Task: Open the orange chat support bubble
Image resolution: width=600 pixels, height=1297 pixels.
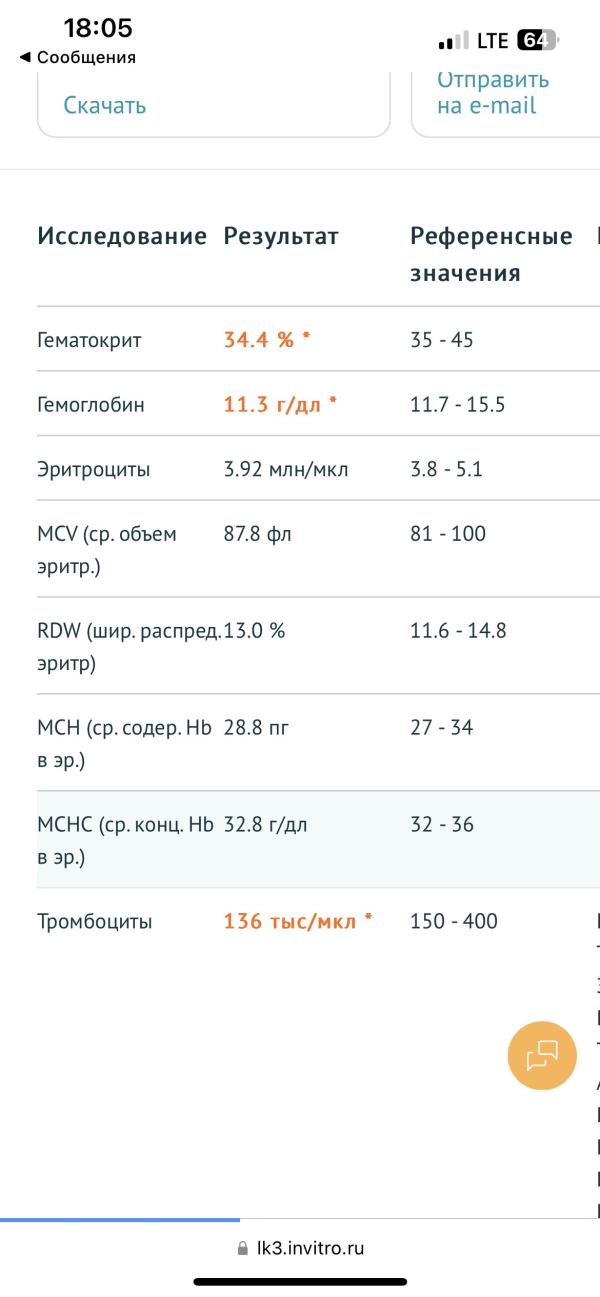Action: click(x=542, y=1055)
